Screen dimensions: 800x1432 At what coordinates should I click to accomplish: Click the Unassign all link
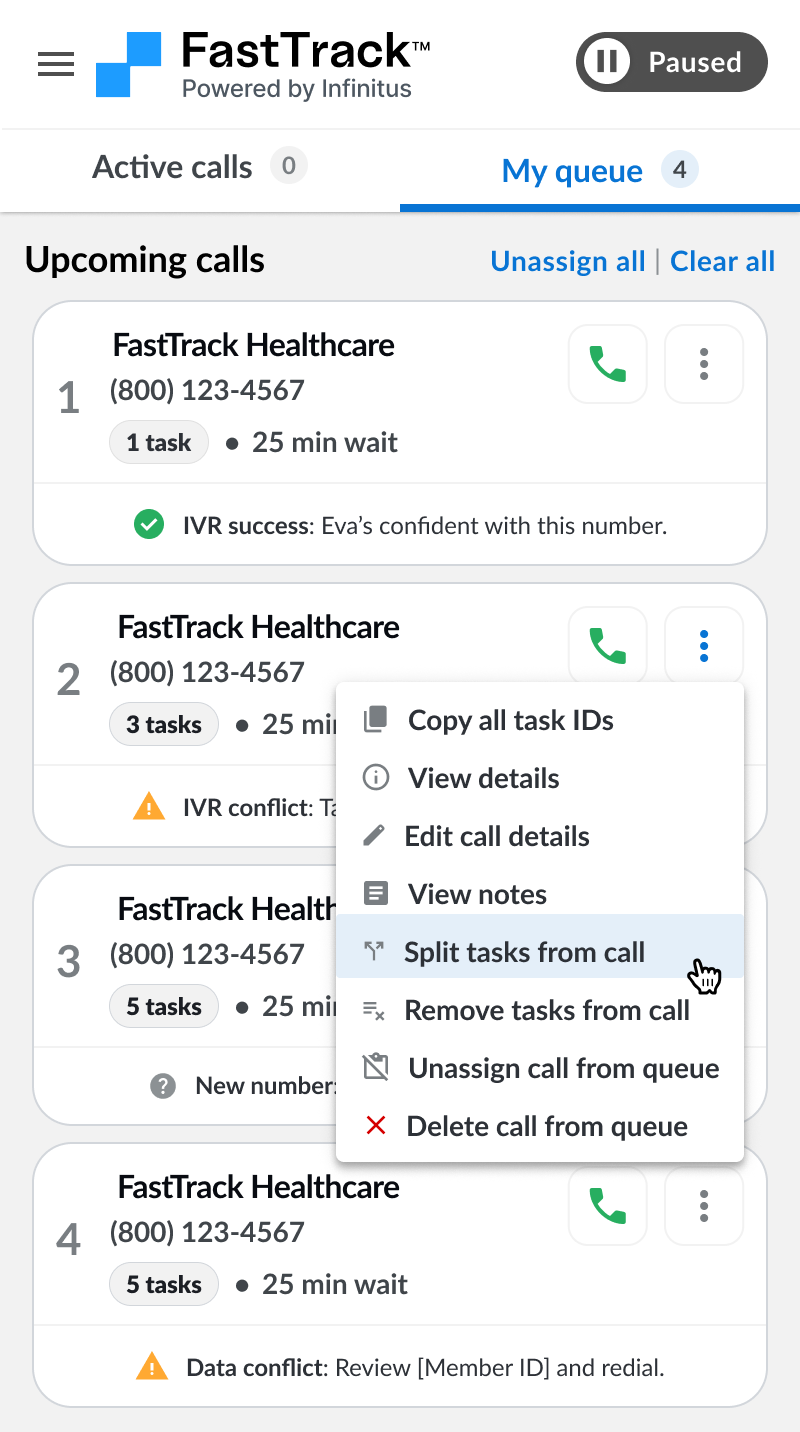click(x=568, y=261)
